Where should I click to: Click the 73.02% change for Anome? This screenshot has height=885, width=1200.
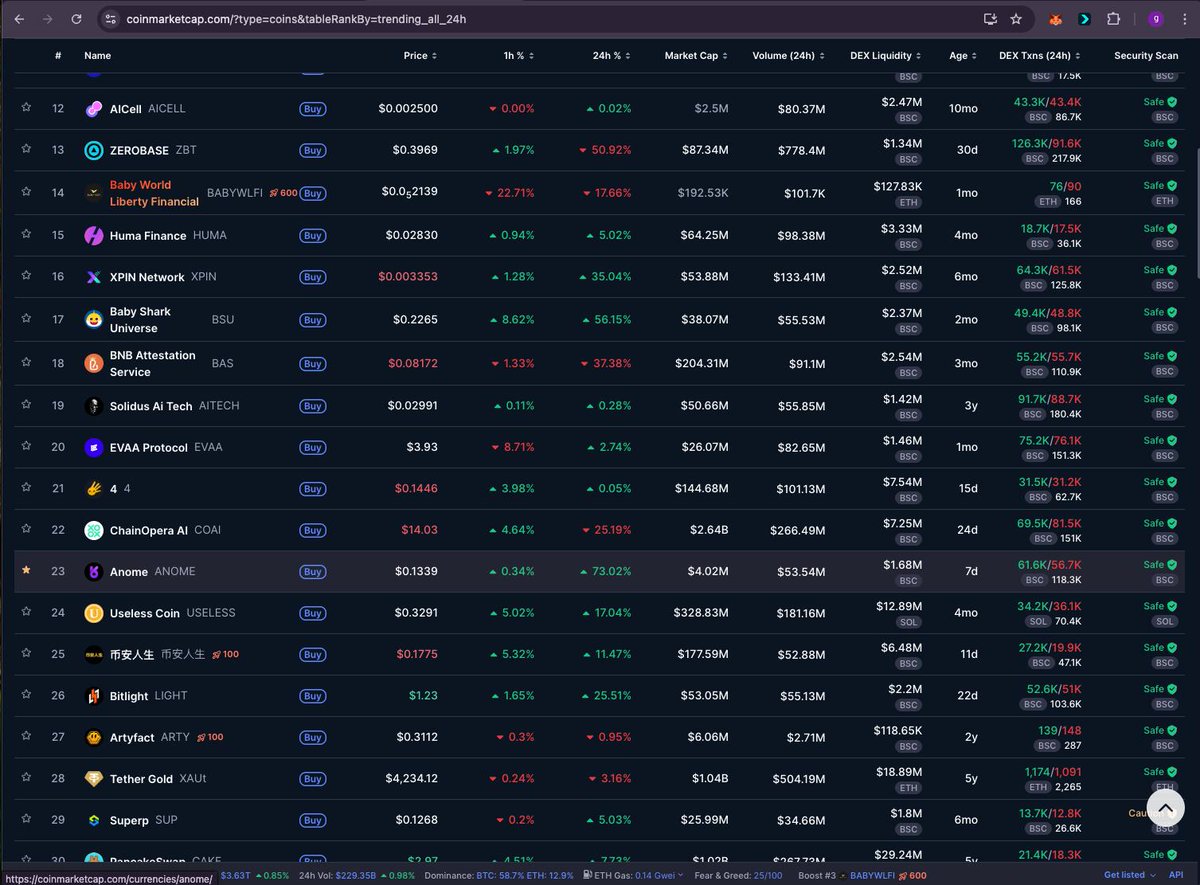605,571
